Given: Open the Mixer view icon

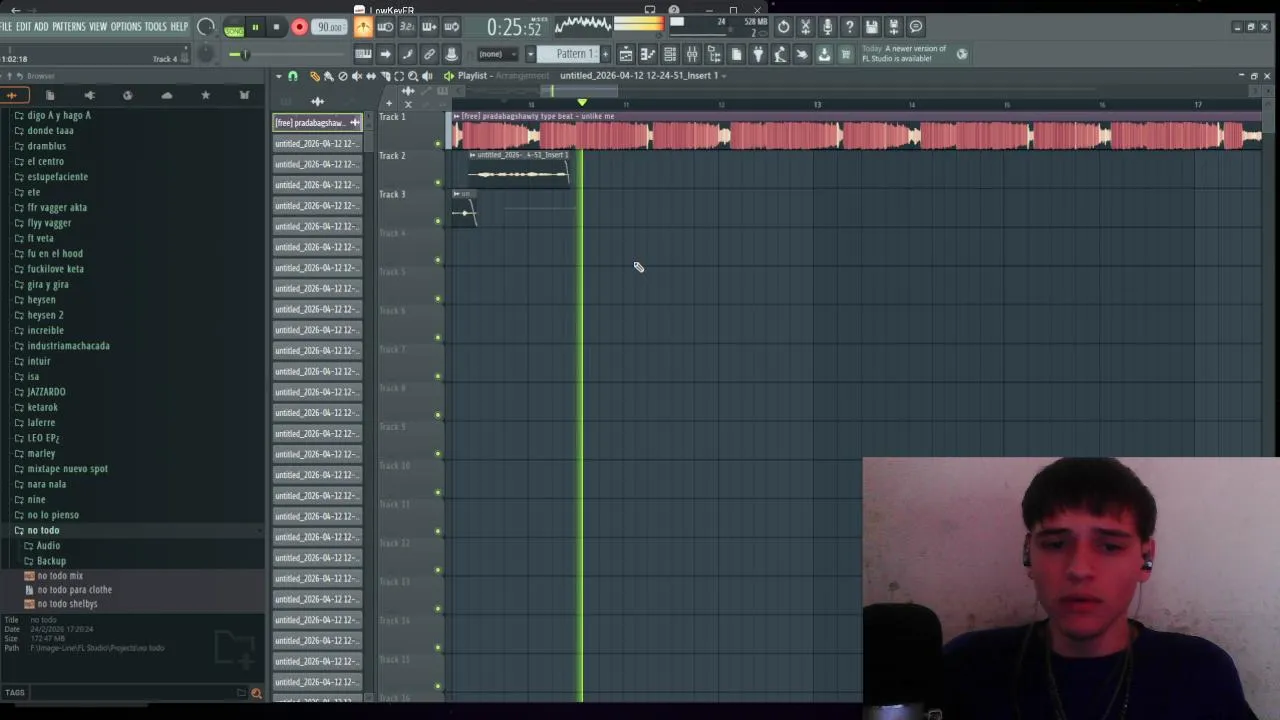Looking at the screenshot, I should coord(692,54).
